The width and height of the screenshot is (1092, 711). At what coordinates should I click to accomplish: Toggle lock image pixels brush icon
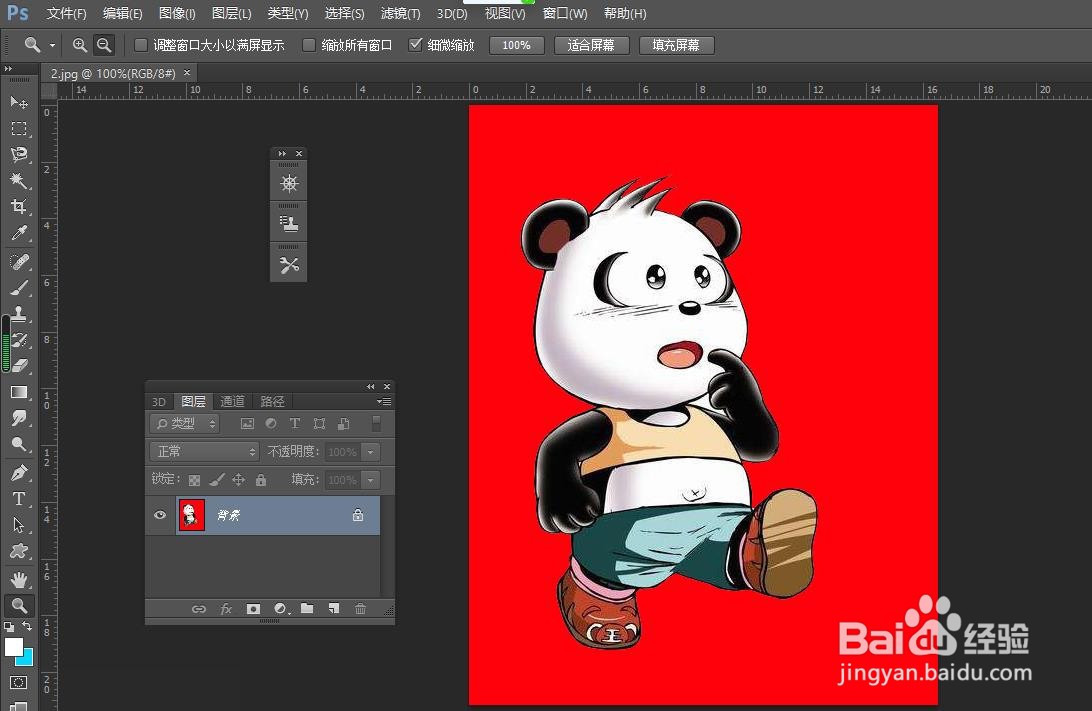(x=217, y=480)
